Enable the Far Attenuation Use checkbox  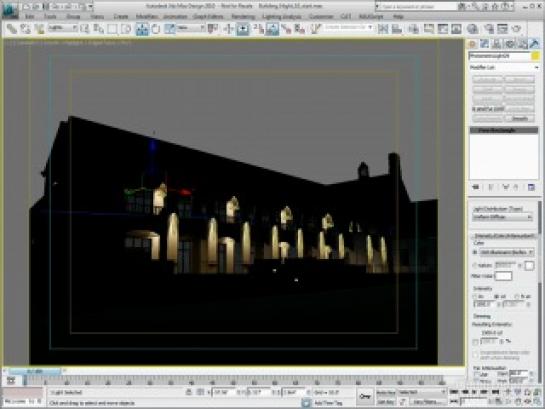(476, 374)
